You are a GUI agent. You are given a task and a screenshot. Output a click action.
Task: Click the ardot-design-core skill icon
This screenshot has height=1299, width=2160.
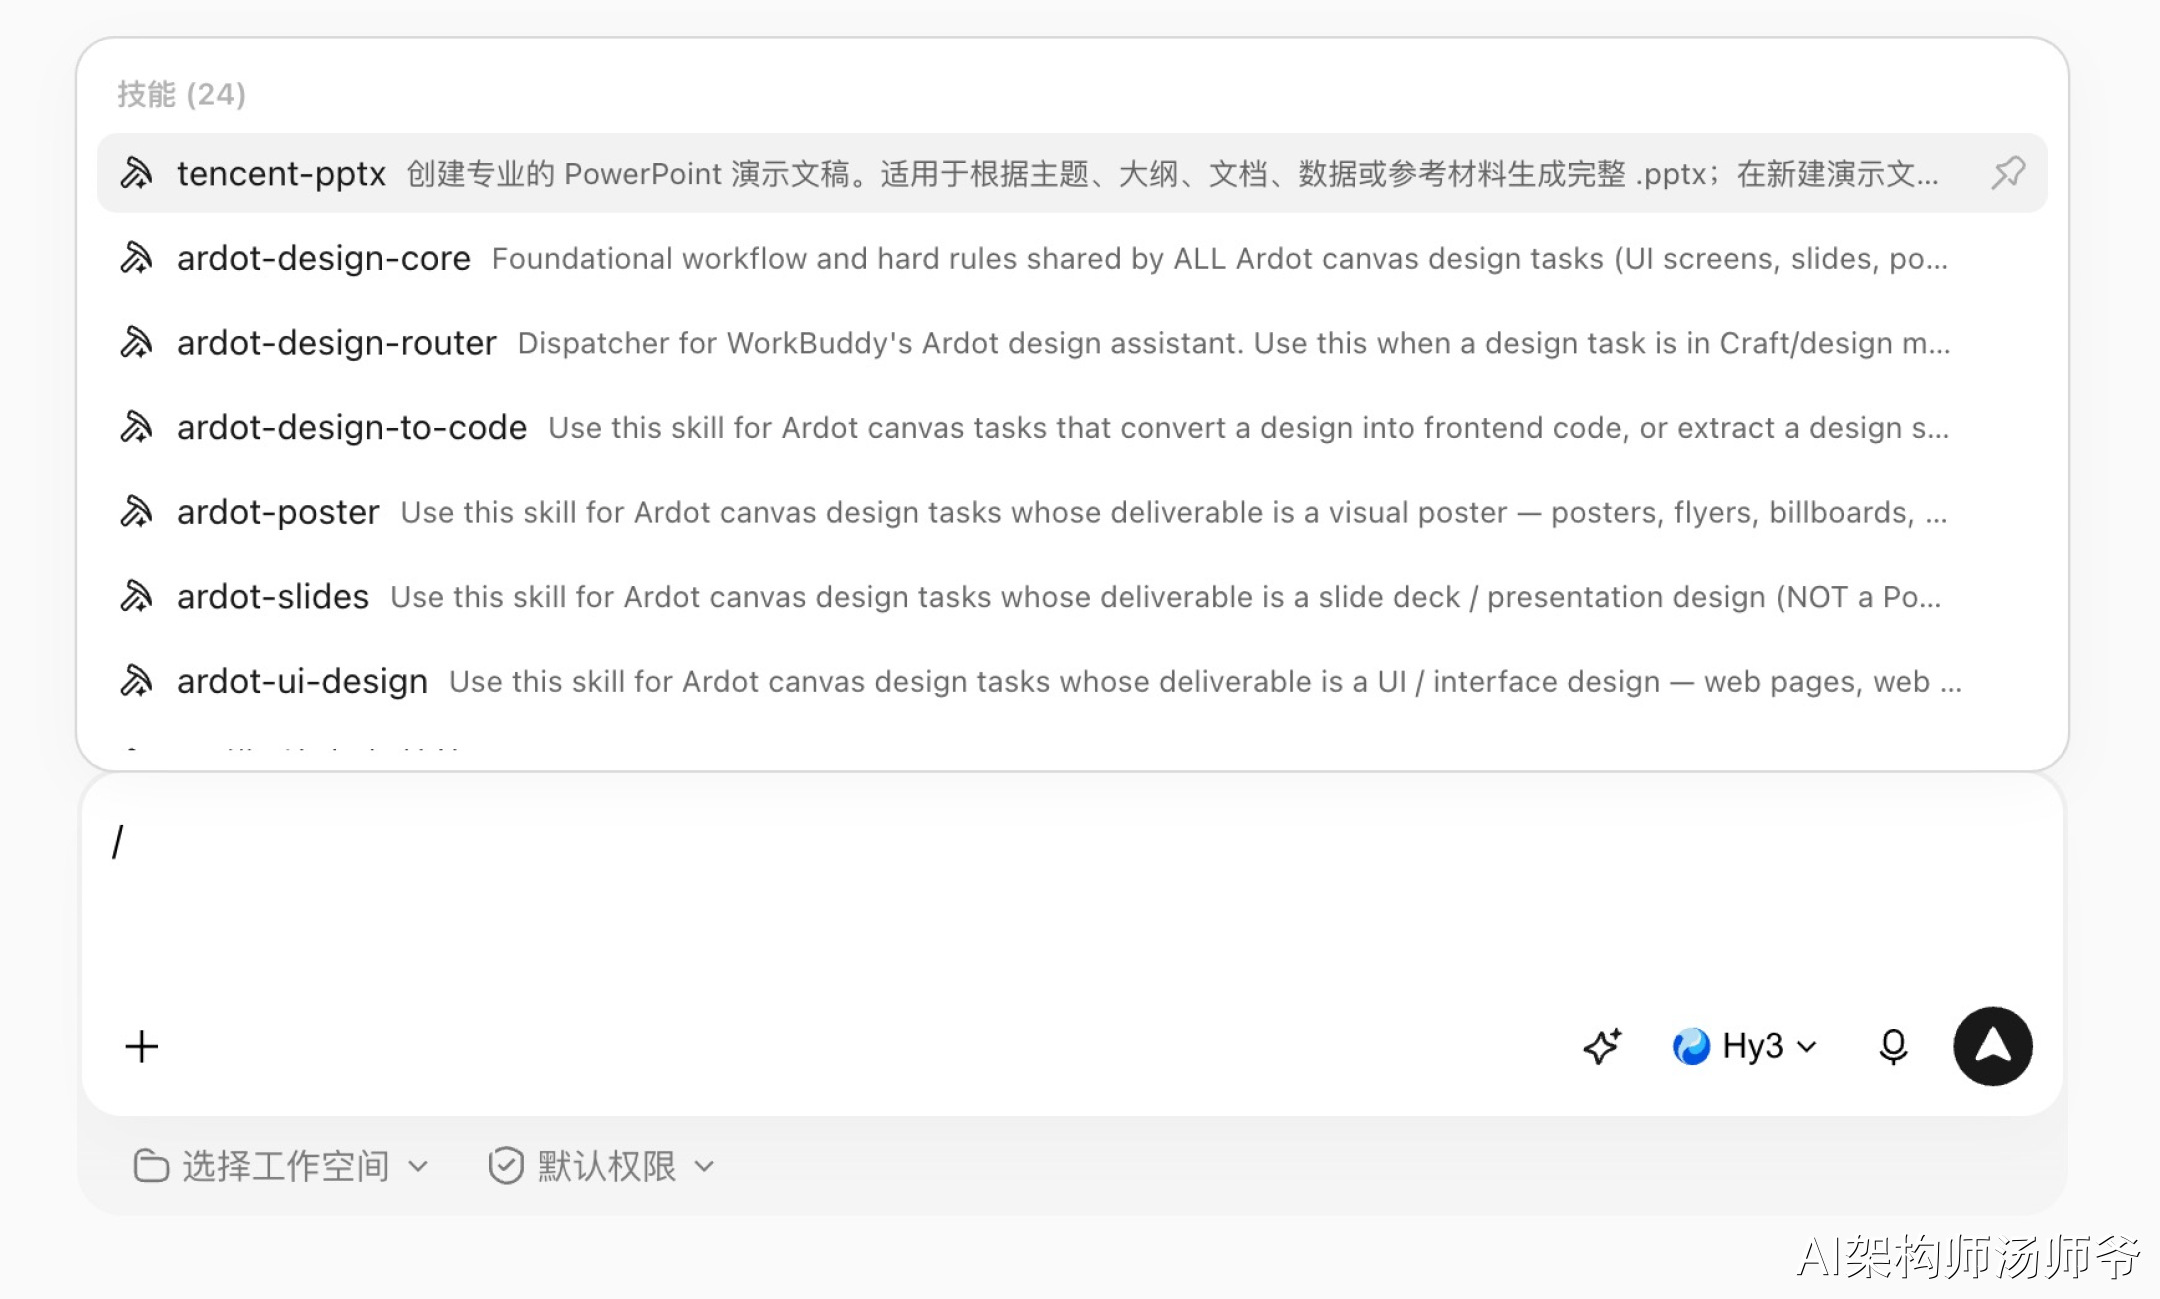pyautogui.click(x=136, y=258)
